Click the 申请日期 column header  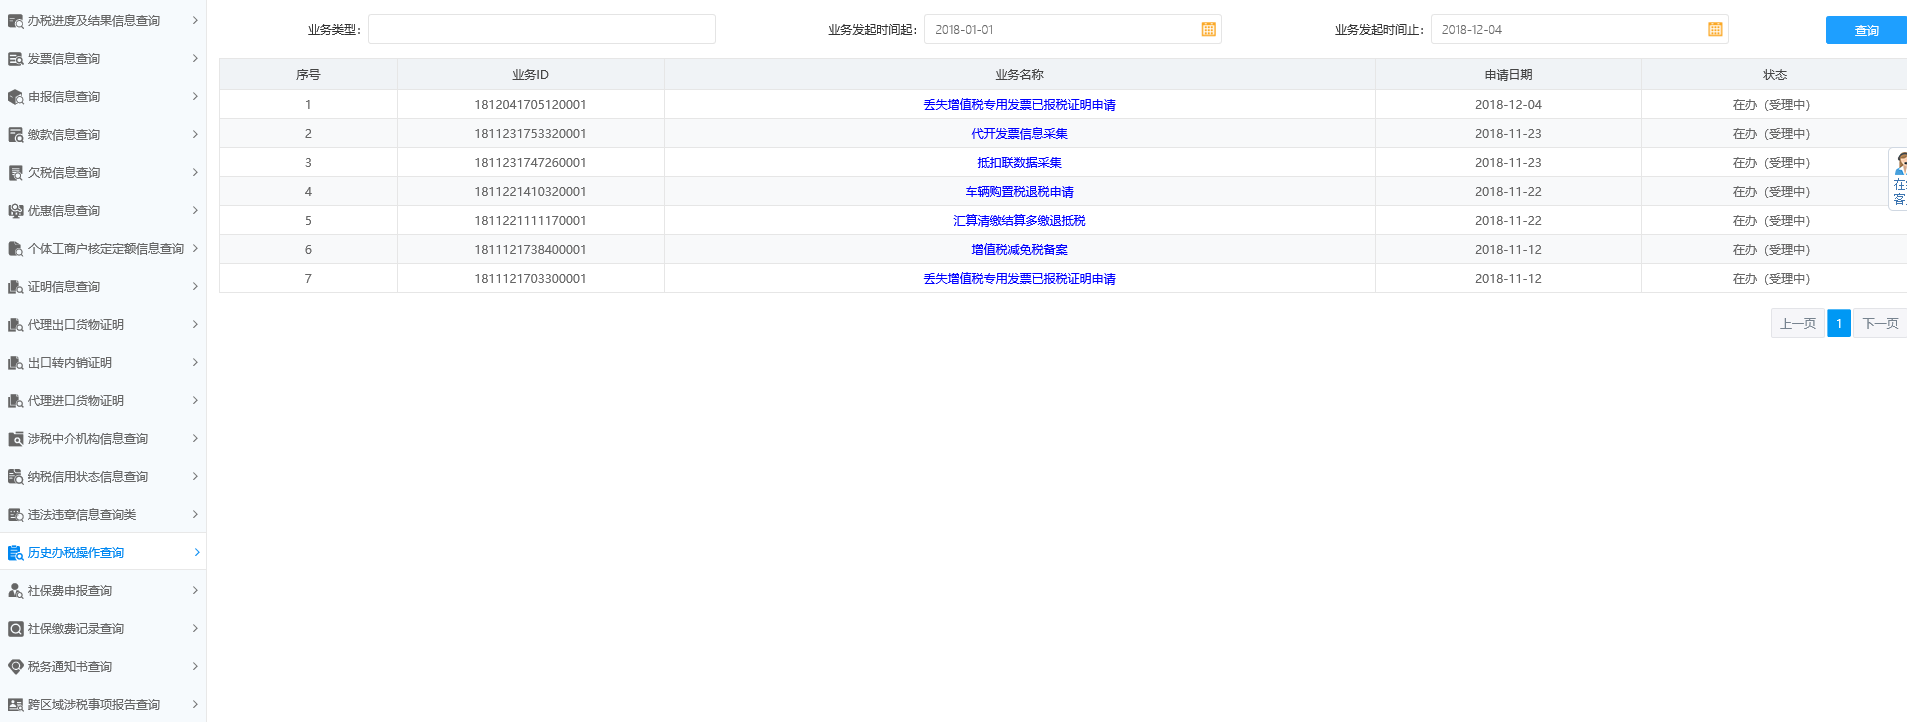[x=1508, y=75]
